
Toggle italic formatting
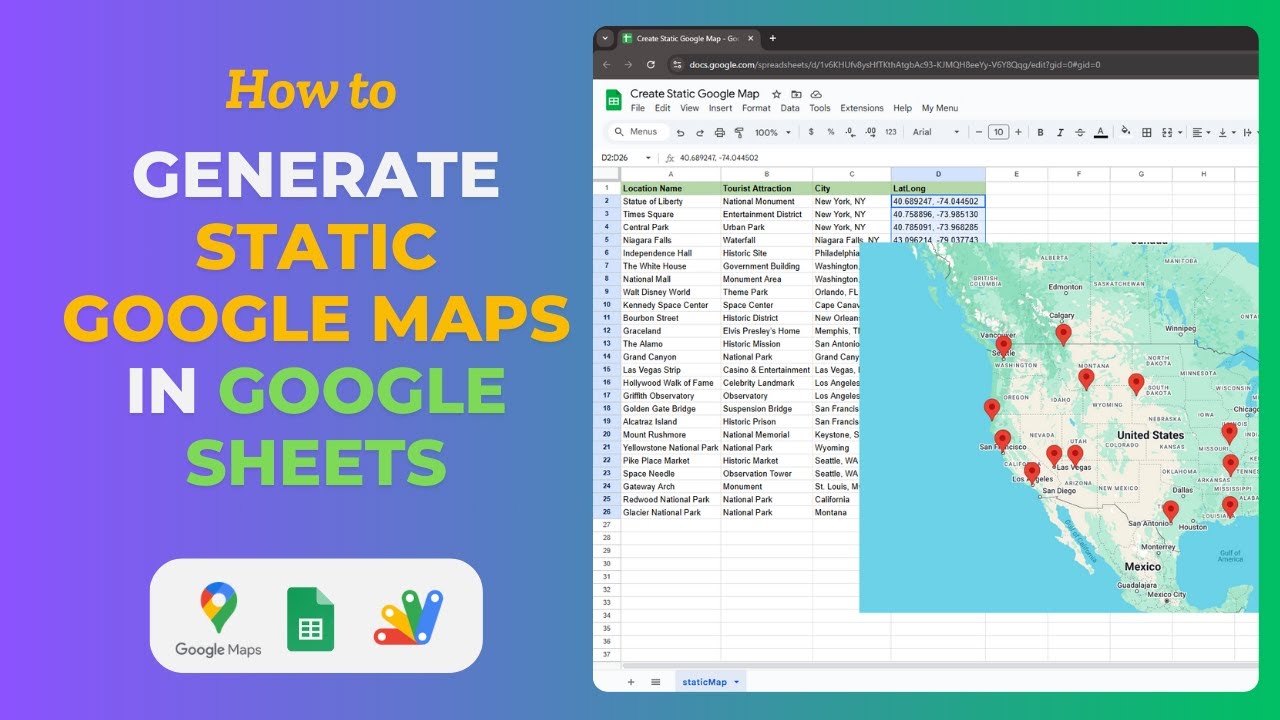(1060, 132)
